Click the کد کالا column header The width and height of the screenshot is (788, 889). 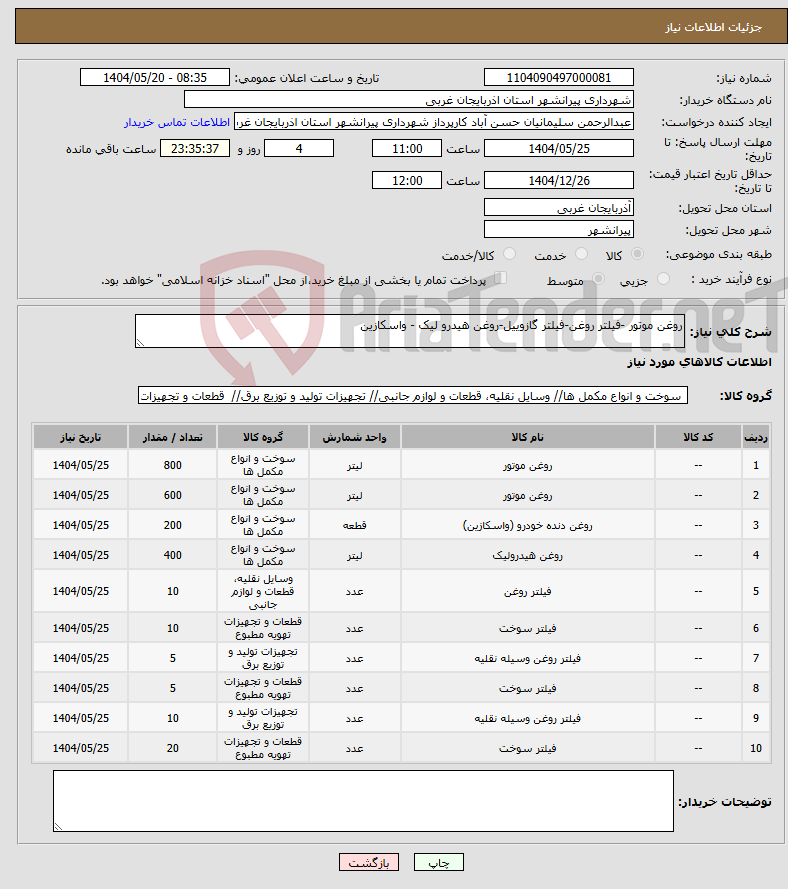[698, 437]
